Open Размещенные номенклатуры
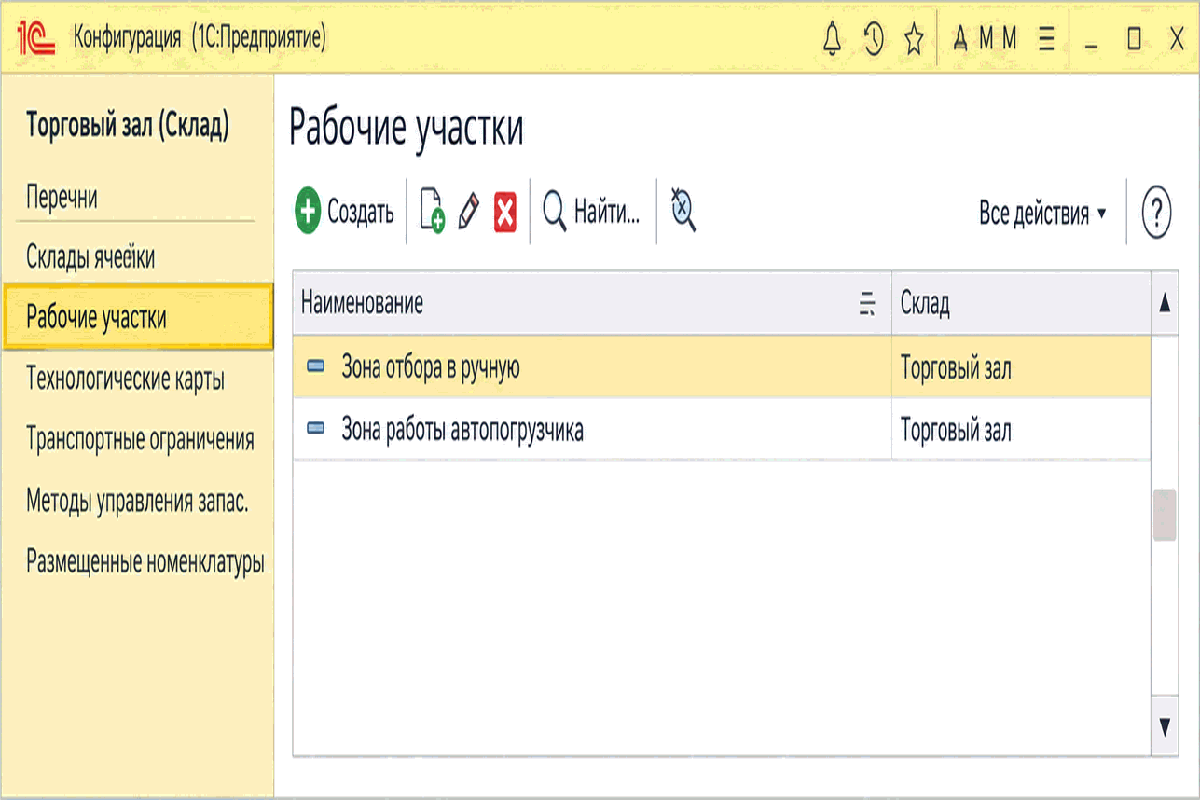This screenshot has width=1200, height=800. [145, 562]
